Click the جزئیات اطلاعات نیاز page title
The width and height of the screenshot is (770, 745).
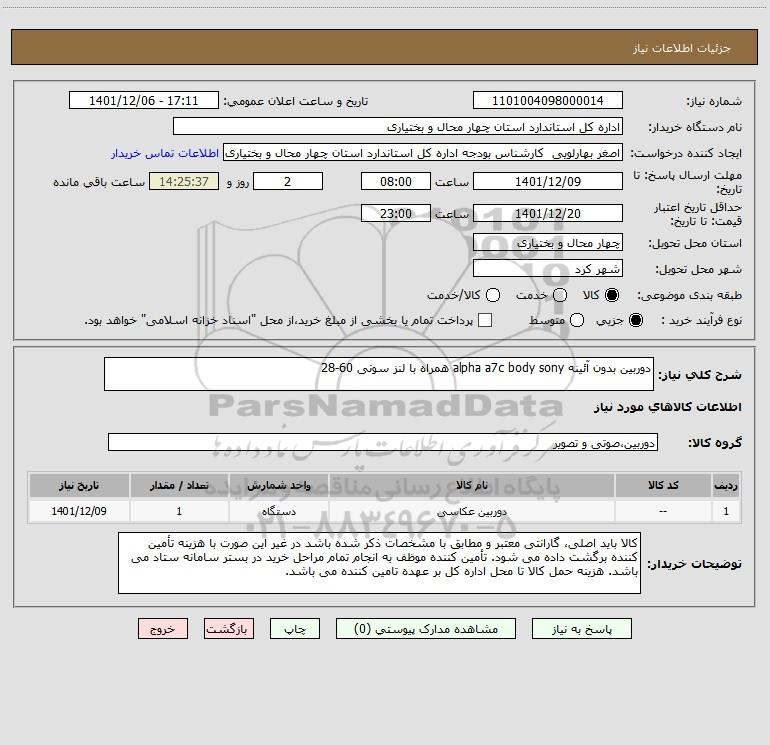pos(682,48)
